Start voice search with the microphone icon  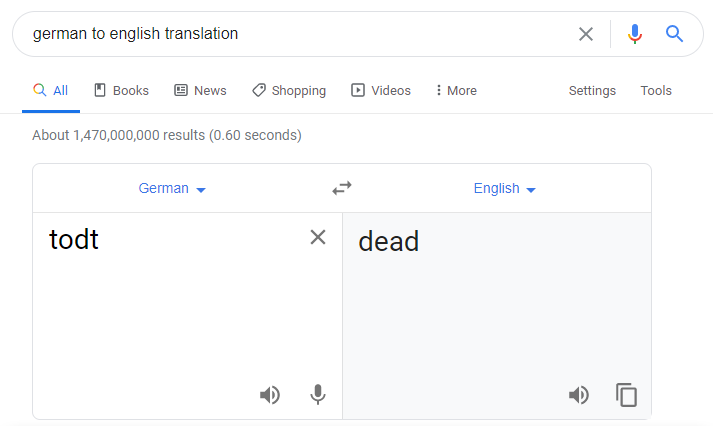(634, 34)
